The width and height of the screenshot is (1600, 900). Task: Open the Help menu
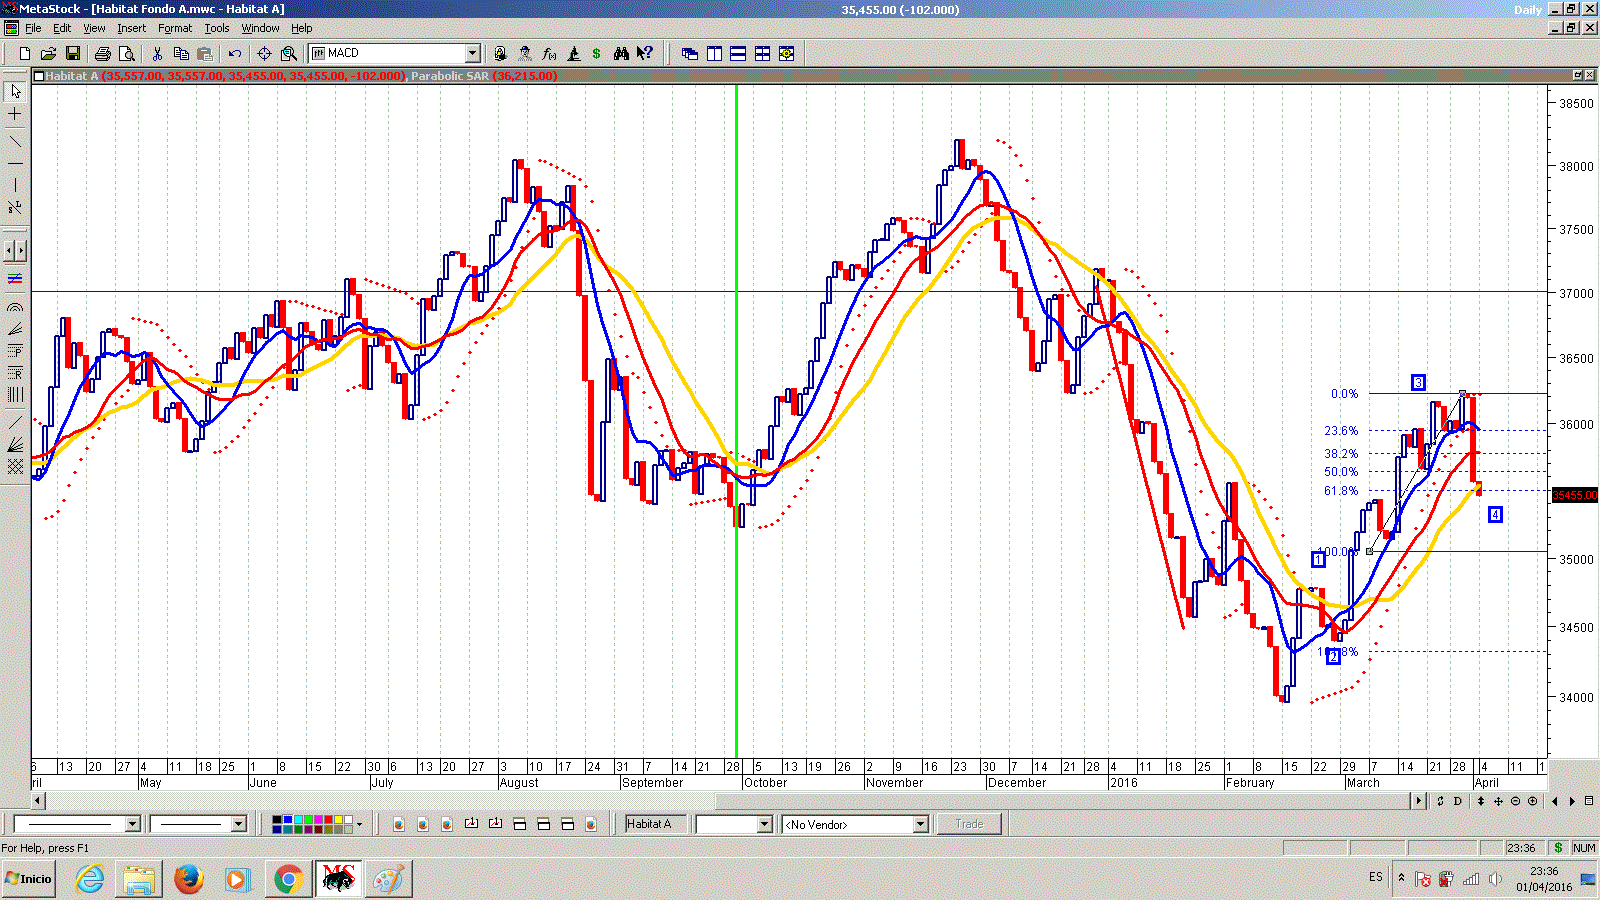point(301,28)
